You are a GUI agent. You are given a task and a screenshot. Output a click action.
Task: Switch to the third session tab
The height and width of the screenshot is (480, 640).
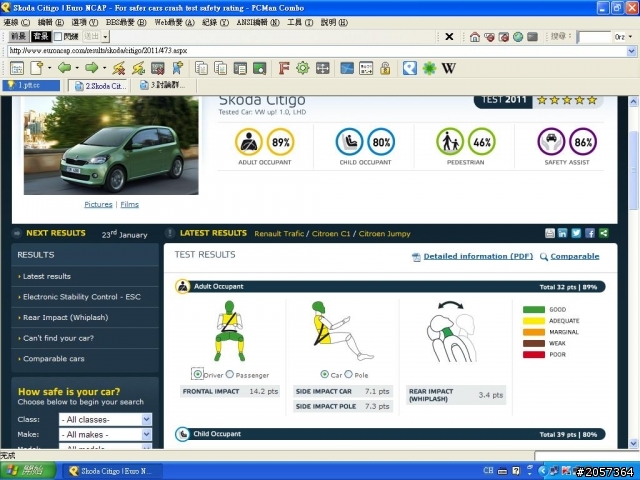click(162, 85)
